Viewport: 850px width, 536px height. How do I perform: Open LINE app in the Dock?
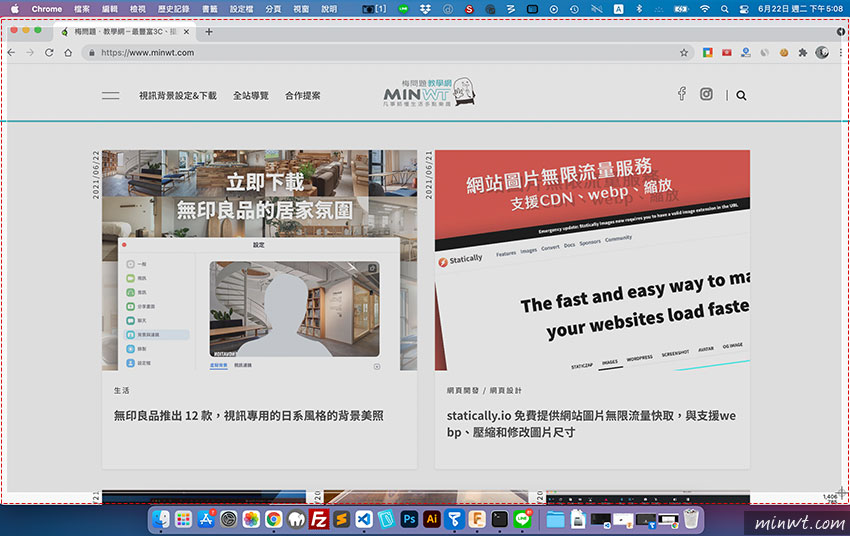[522, 519]
